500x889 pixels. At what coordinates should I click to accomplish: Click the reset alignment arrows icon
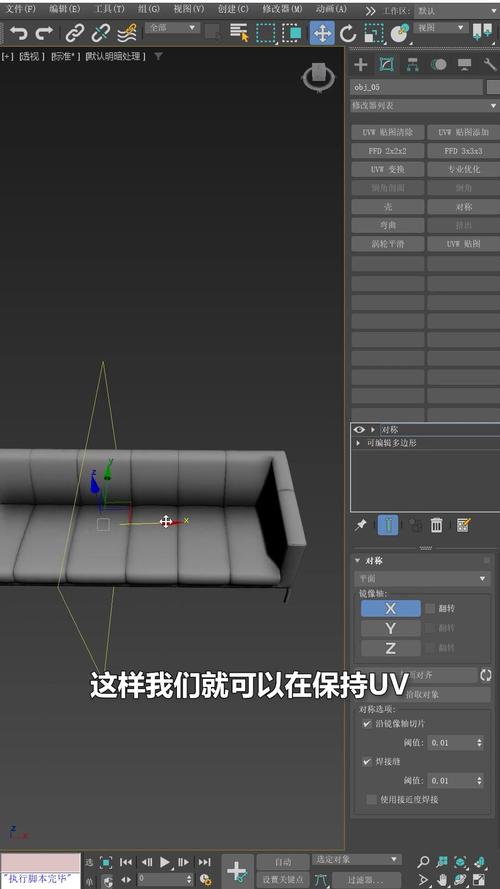pyautogui.click(x=486, y=675)
